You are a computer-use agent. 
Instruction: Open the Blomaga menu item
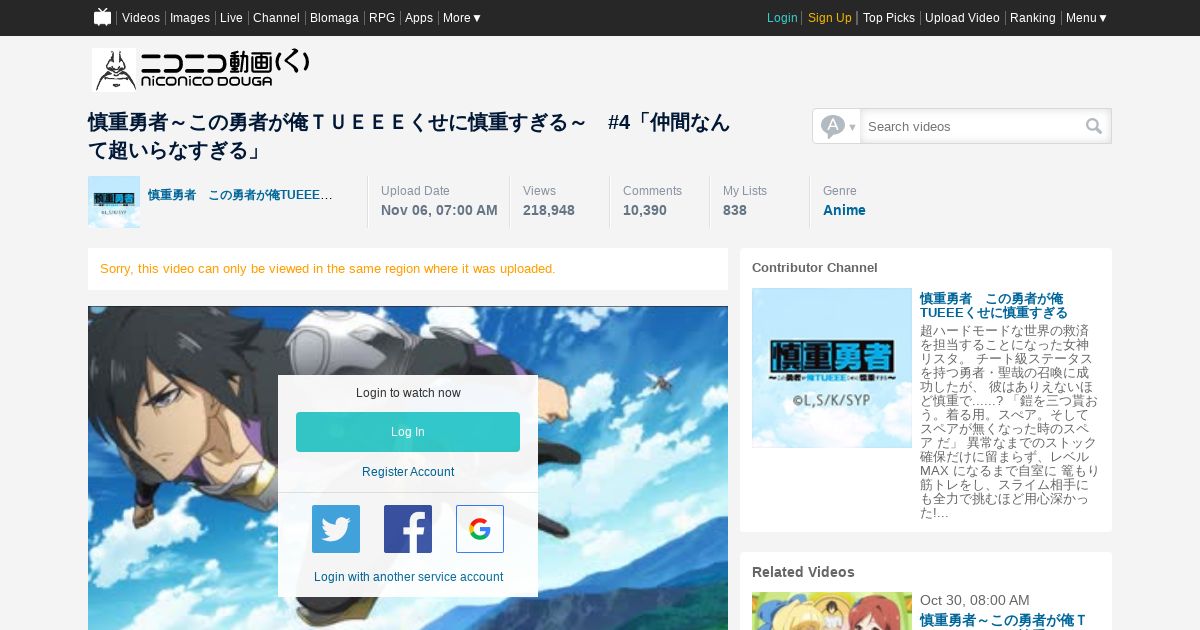pos(334,18)
